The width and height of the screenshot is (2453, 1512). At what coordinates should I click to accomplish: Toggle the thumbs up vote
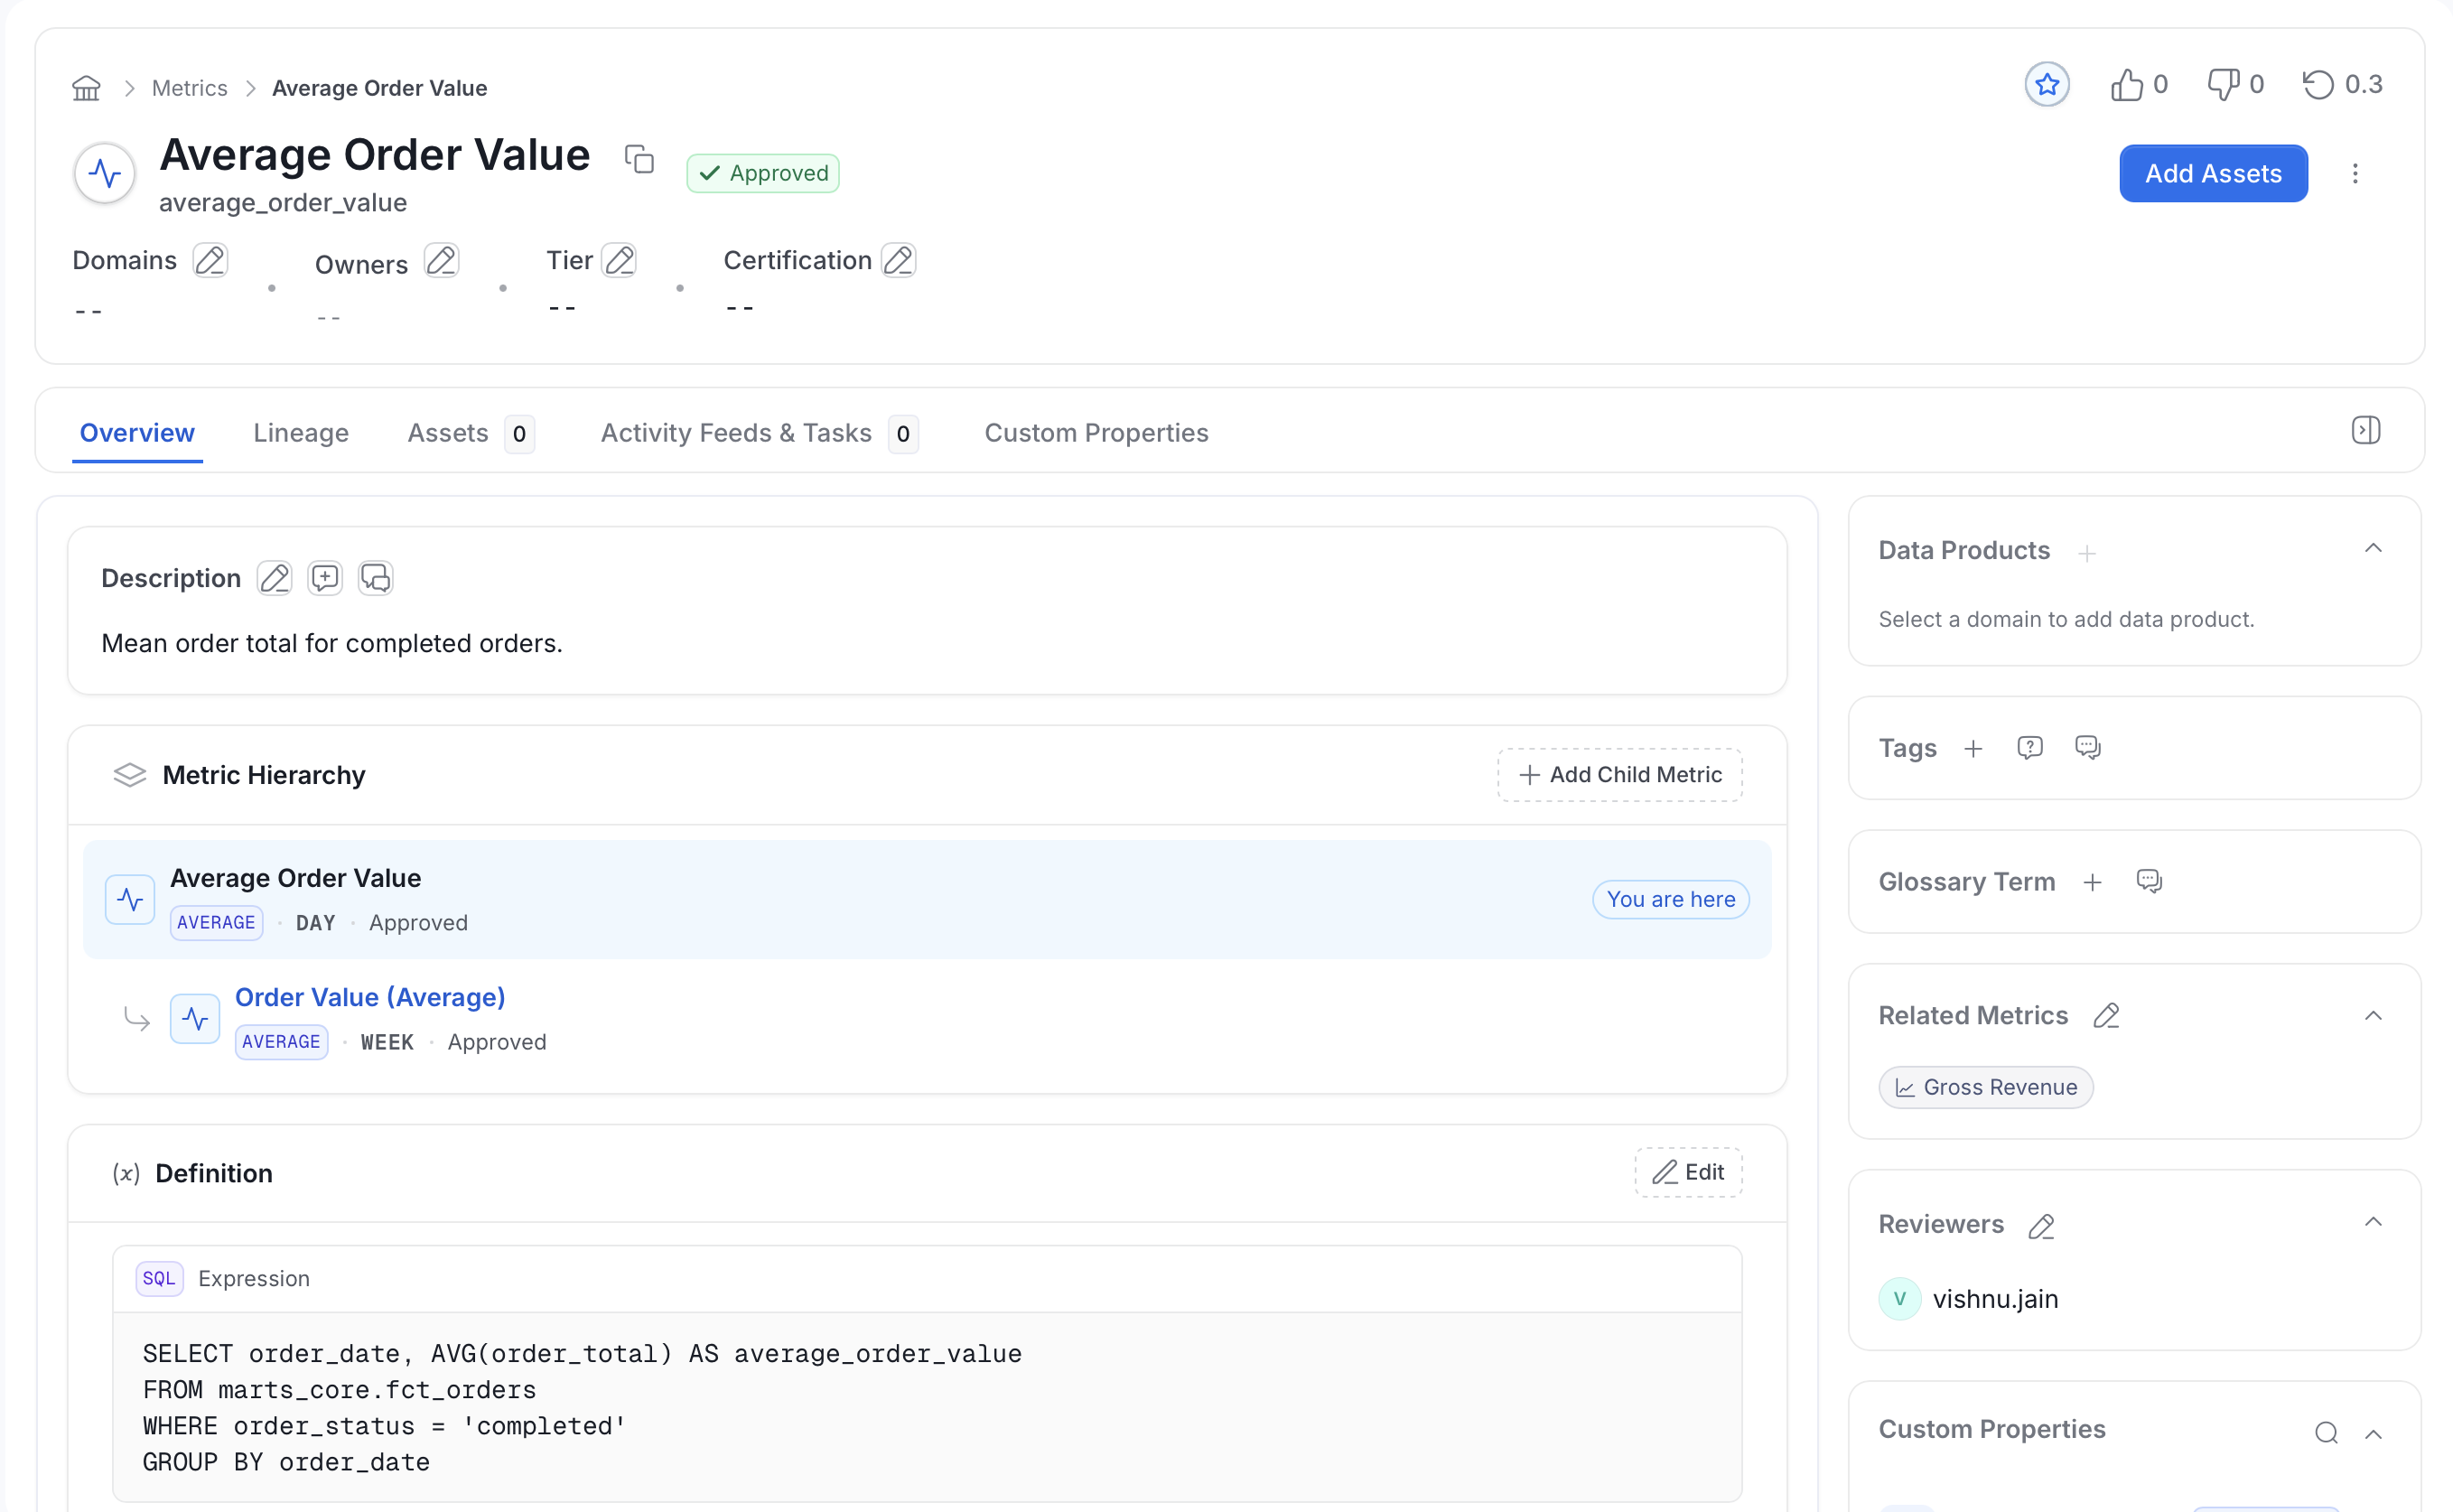click(x=2139, y=84)
